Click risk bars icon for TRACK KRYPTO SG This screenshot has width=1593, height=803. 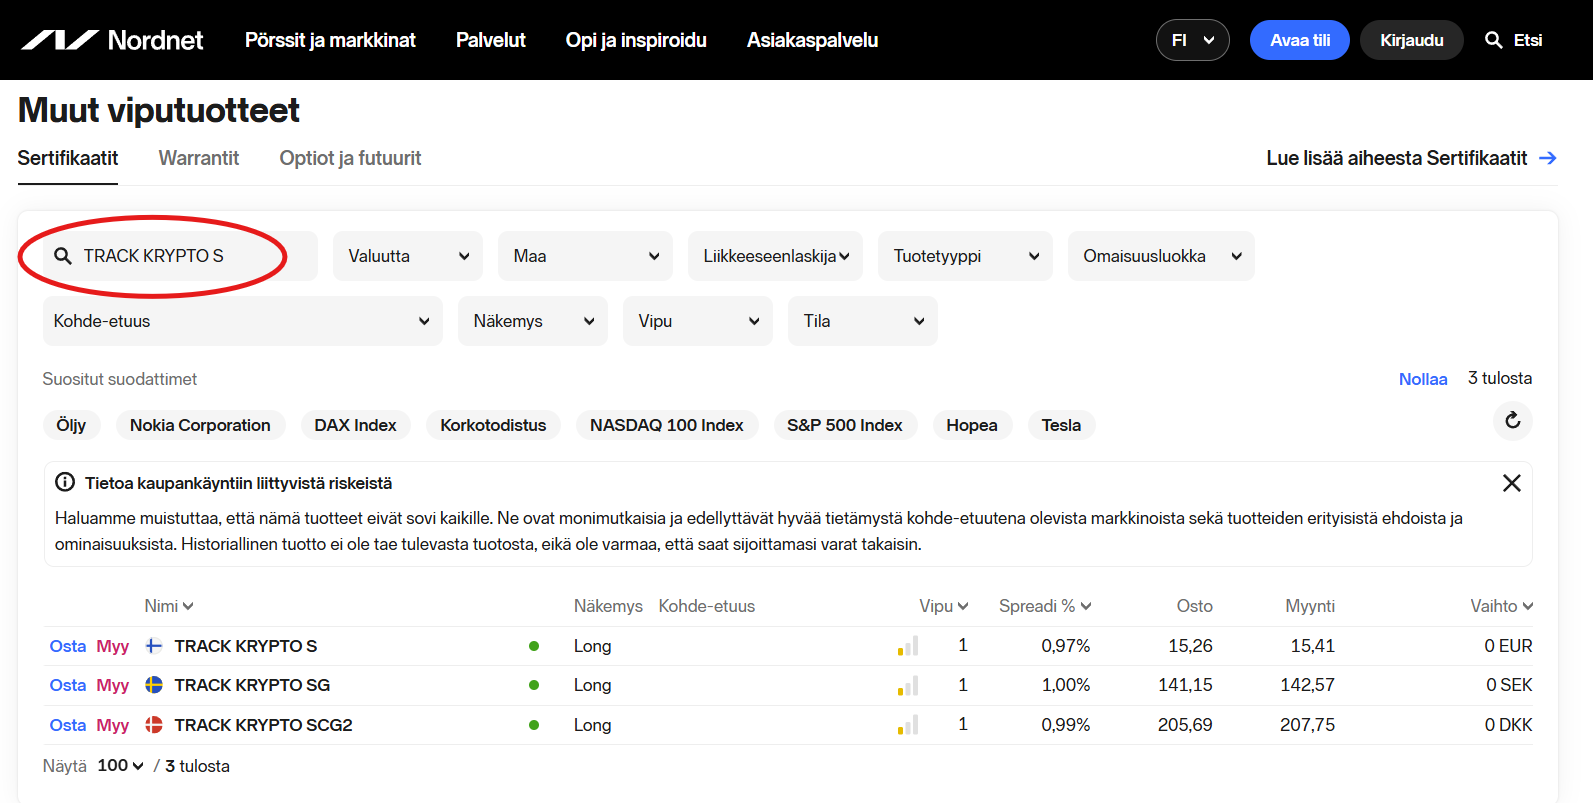click(907, 686)
